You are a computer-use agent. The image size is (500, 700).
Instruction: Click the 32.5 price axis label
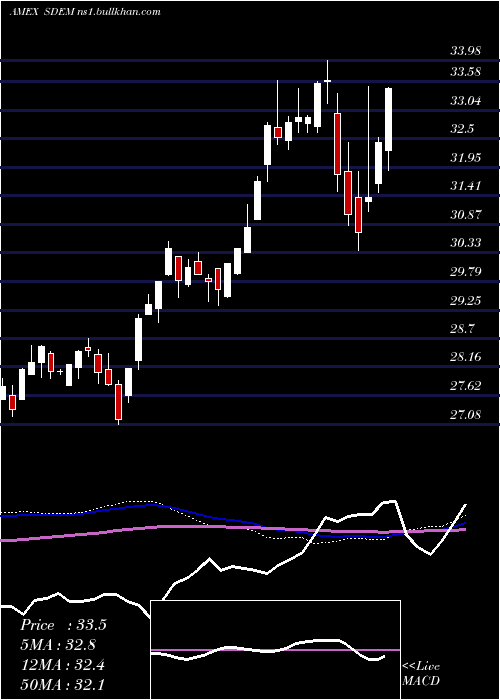click(x=462, y=129)
